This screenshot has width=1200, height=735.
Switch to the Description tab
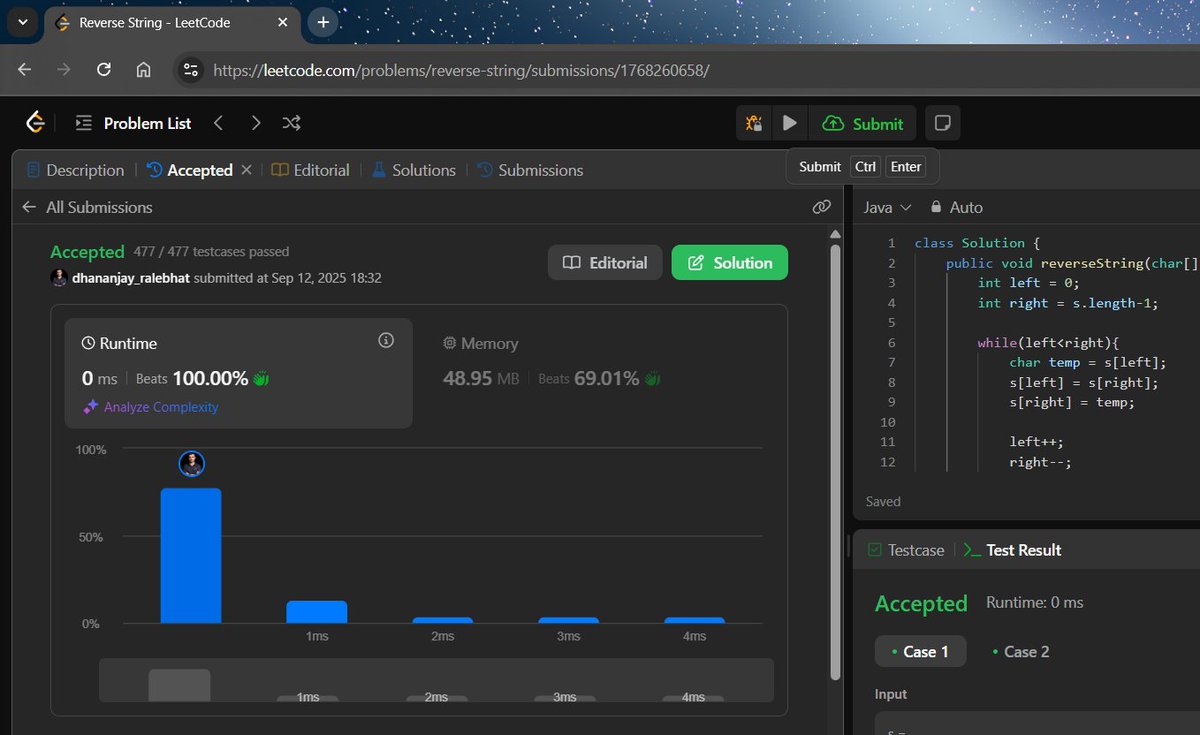click(75, 170)
